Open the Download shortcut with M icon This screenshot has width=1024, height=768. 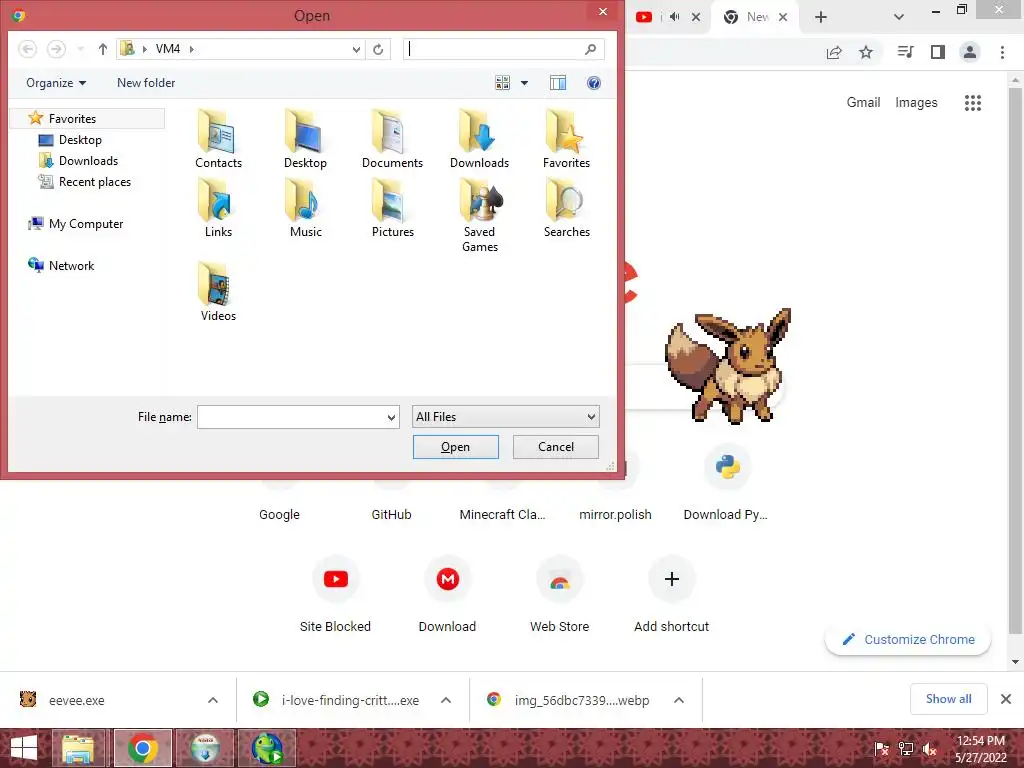pos(447,593)
